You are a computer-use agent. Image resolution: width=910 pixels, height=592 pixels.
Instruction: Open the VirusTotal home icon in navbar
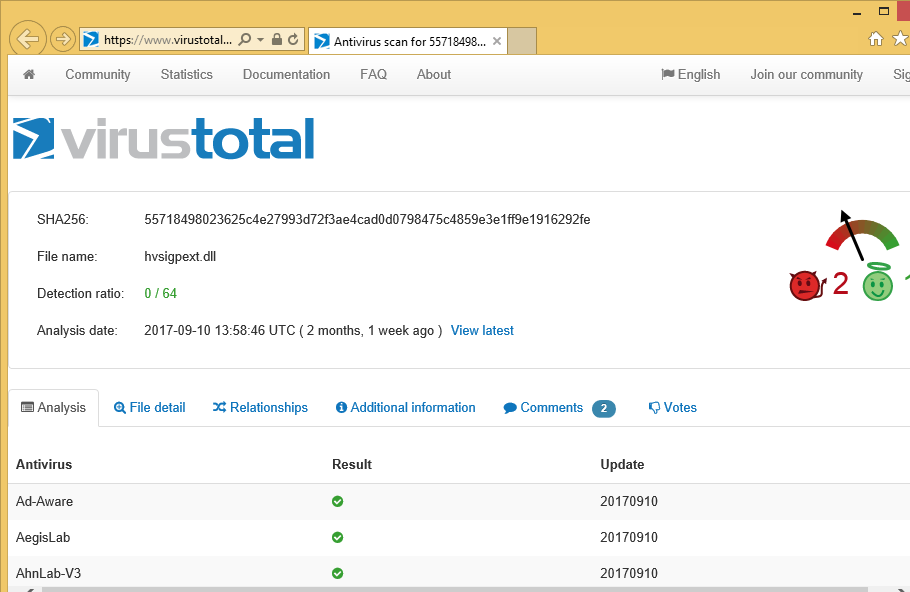click(x=29, y=75)
